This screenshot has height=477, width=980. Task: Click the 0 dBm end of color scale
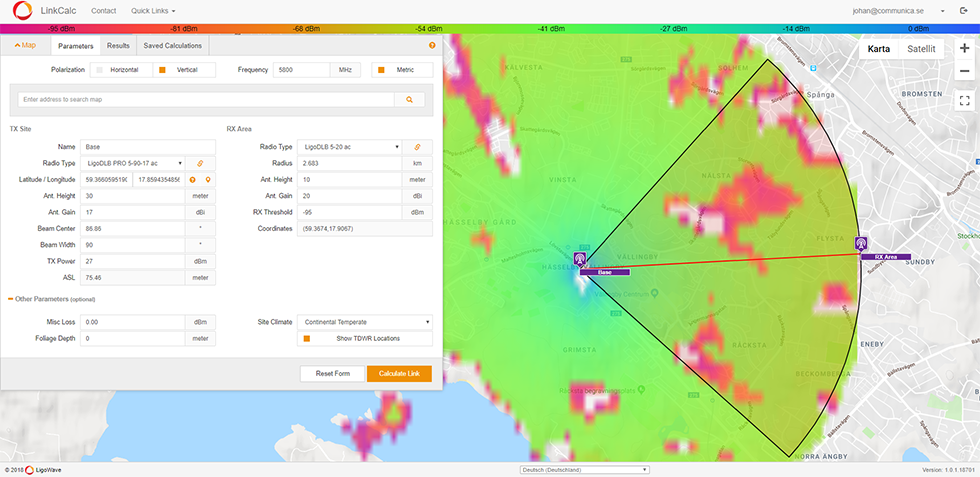(919, 29)
